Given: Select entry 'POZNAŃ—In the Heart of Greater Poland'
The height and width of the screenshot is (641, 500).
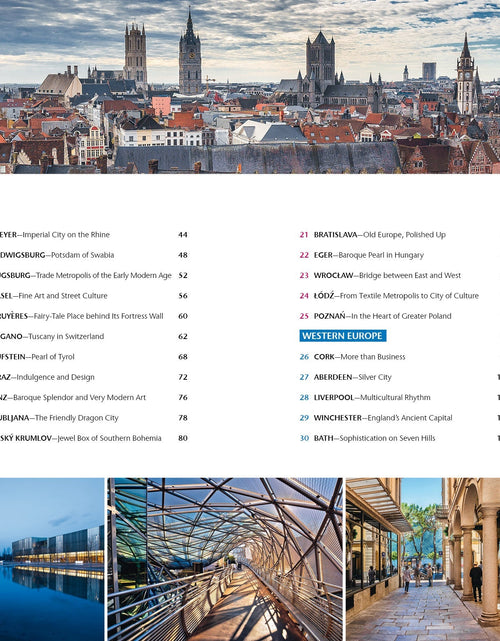Looking at the screenshot, I should click(382, 316).
